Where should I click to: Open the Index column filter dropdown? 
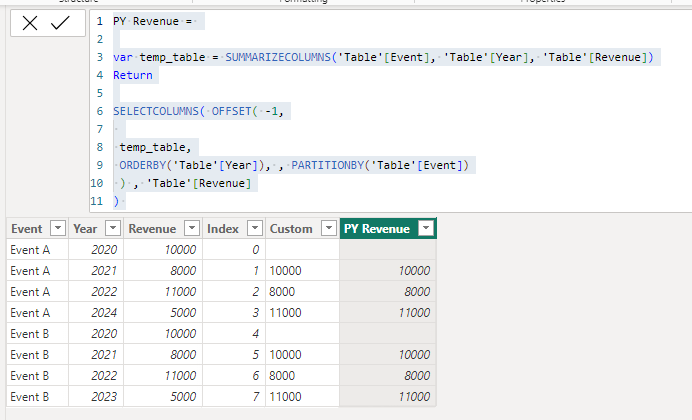point(254,228)
